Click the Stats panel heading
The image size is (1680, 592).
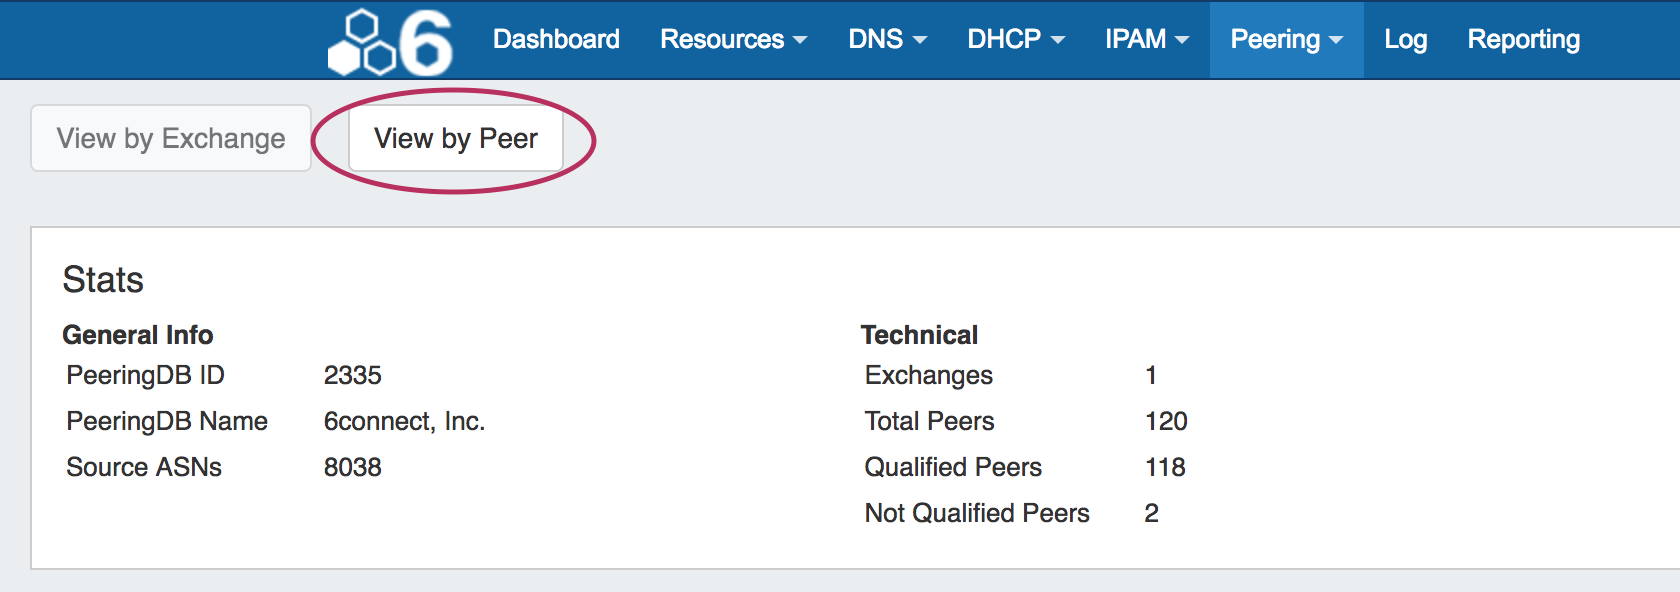[x=103, y=280]
